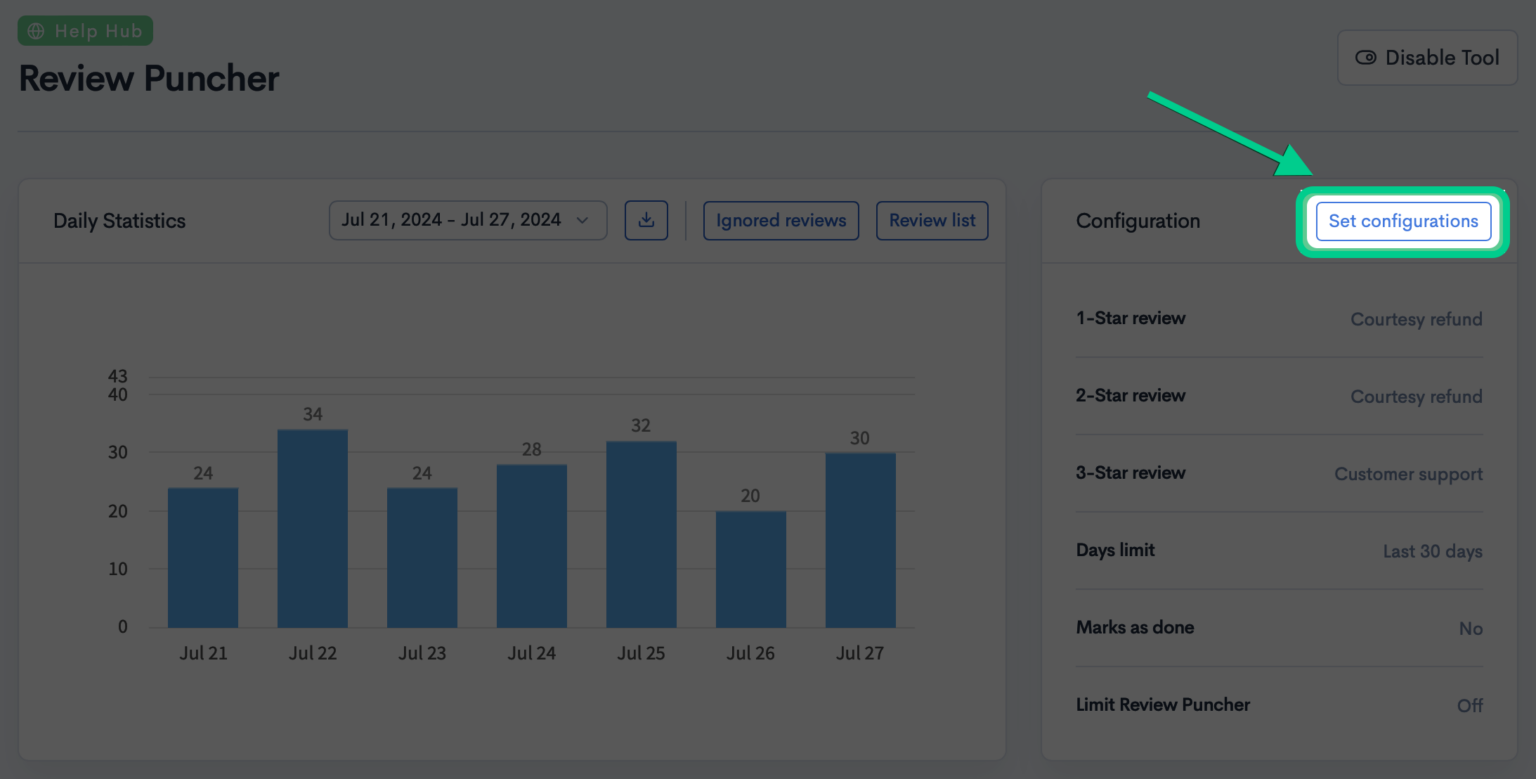
Task: Turn on Limit Review Puncher setting
Action: tap(1470, 705)
